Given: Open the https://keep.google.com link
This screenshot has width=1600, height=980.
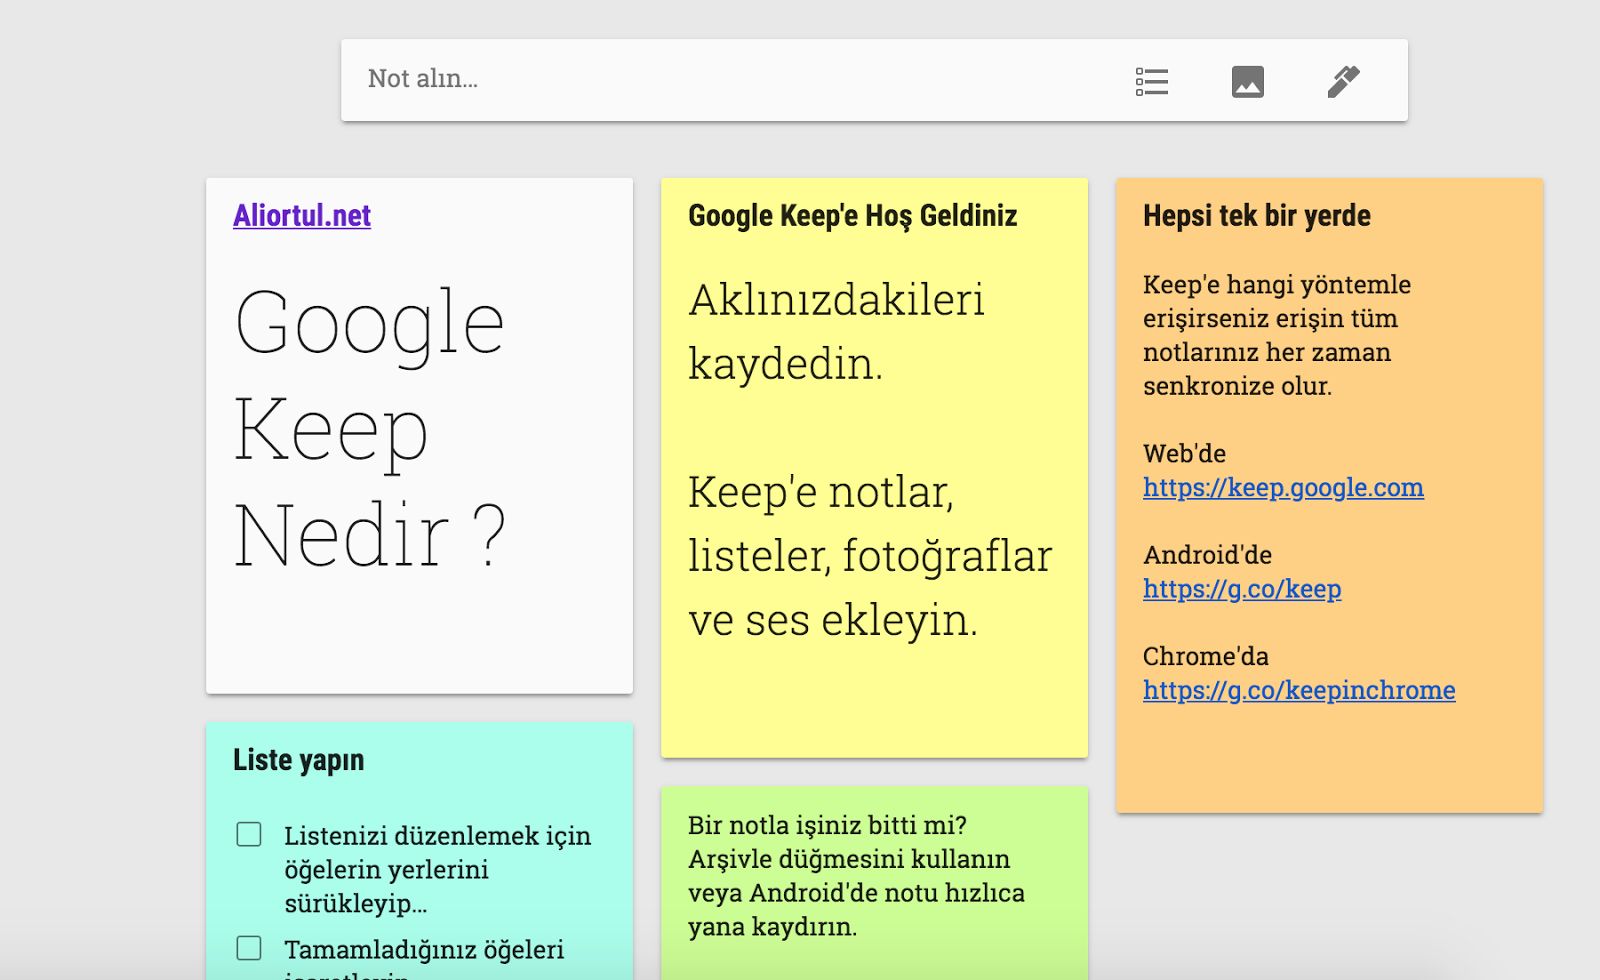Looking at the screenshot, I should (x=1283, y=487).
